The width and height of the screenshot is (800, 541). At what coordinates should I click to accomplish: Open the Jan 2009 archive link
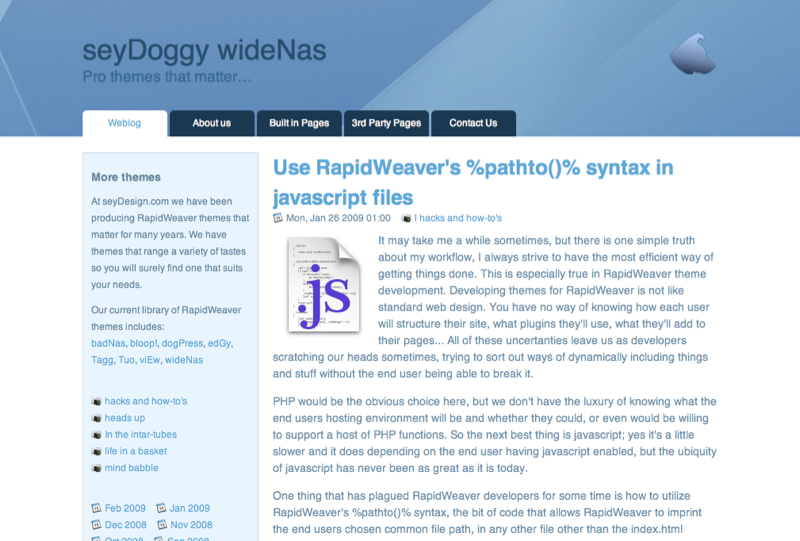tap(189, 508)
